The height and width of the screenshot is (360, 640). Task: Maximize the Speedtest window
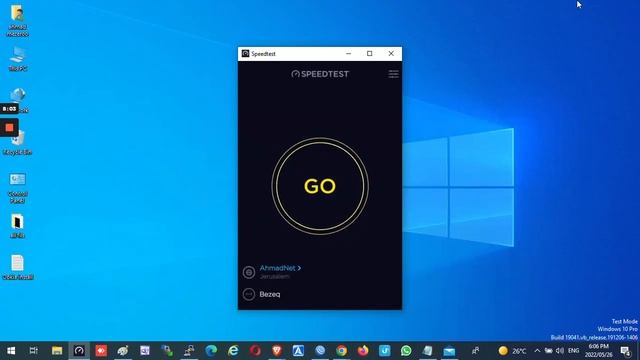(x=369, y=53)
